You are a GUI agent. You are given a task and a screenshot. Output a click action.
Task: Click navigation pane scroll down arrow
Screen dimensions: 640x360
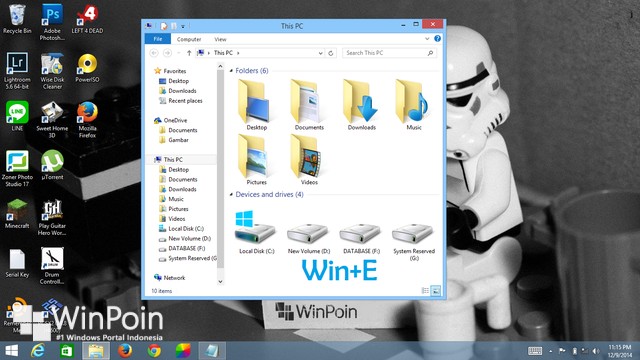pos(220,282)
